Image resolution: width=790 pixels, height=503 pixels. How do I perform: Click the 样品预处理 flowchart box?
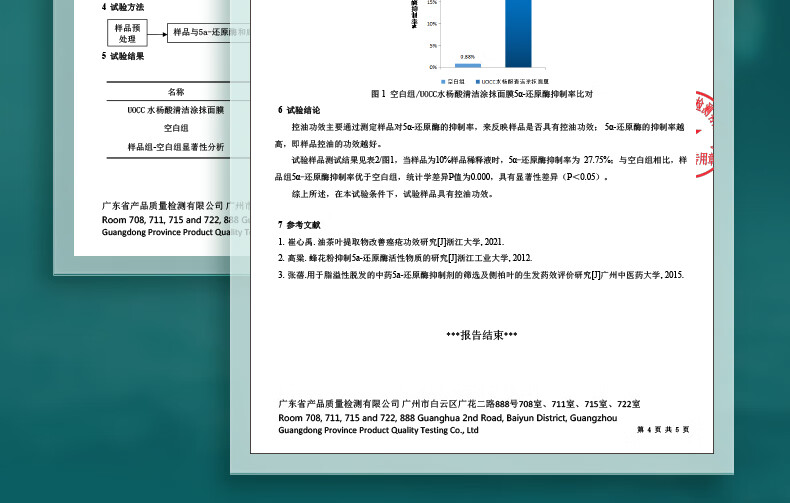coord(127,32)
